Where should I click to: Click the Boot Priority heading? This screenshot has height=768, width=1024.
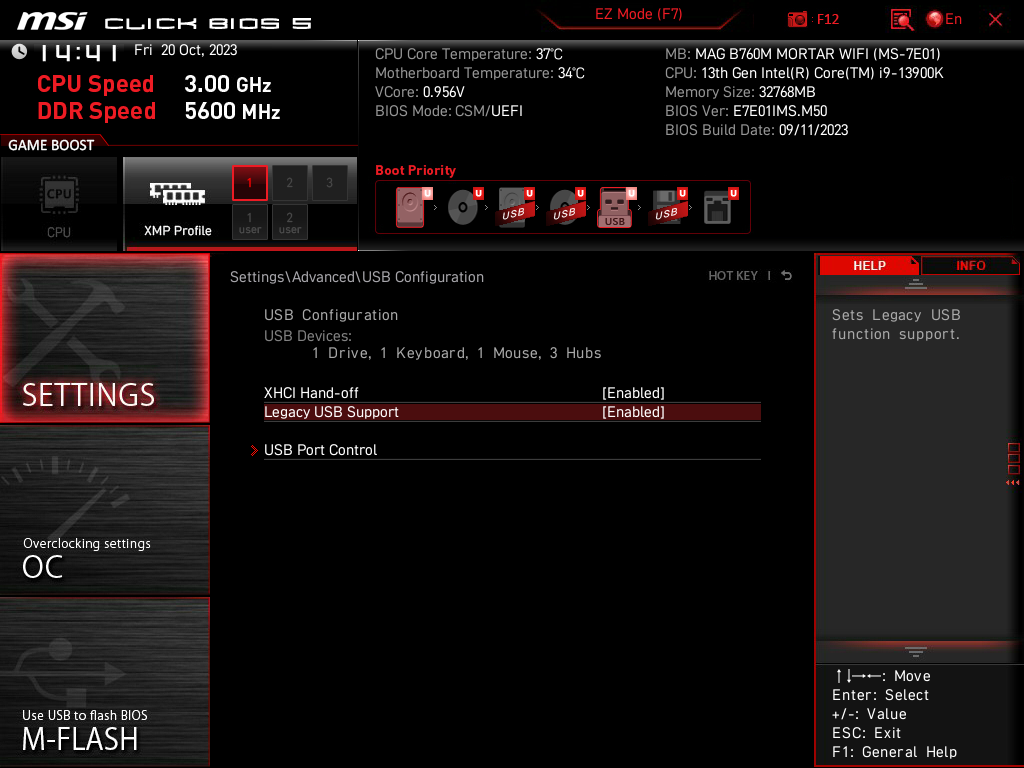tap(415, 170)
